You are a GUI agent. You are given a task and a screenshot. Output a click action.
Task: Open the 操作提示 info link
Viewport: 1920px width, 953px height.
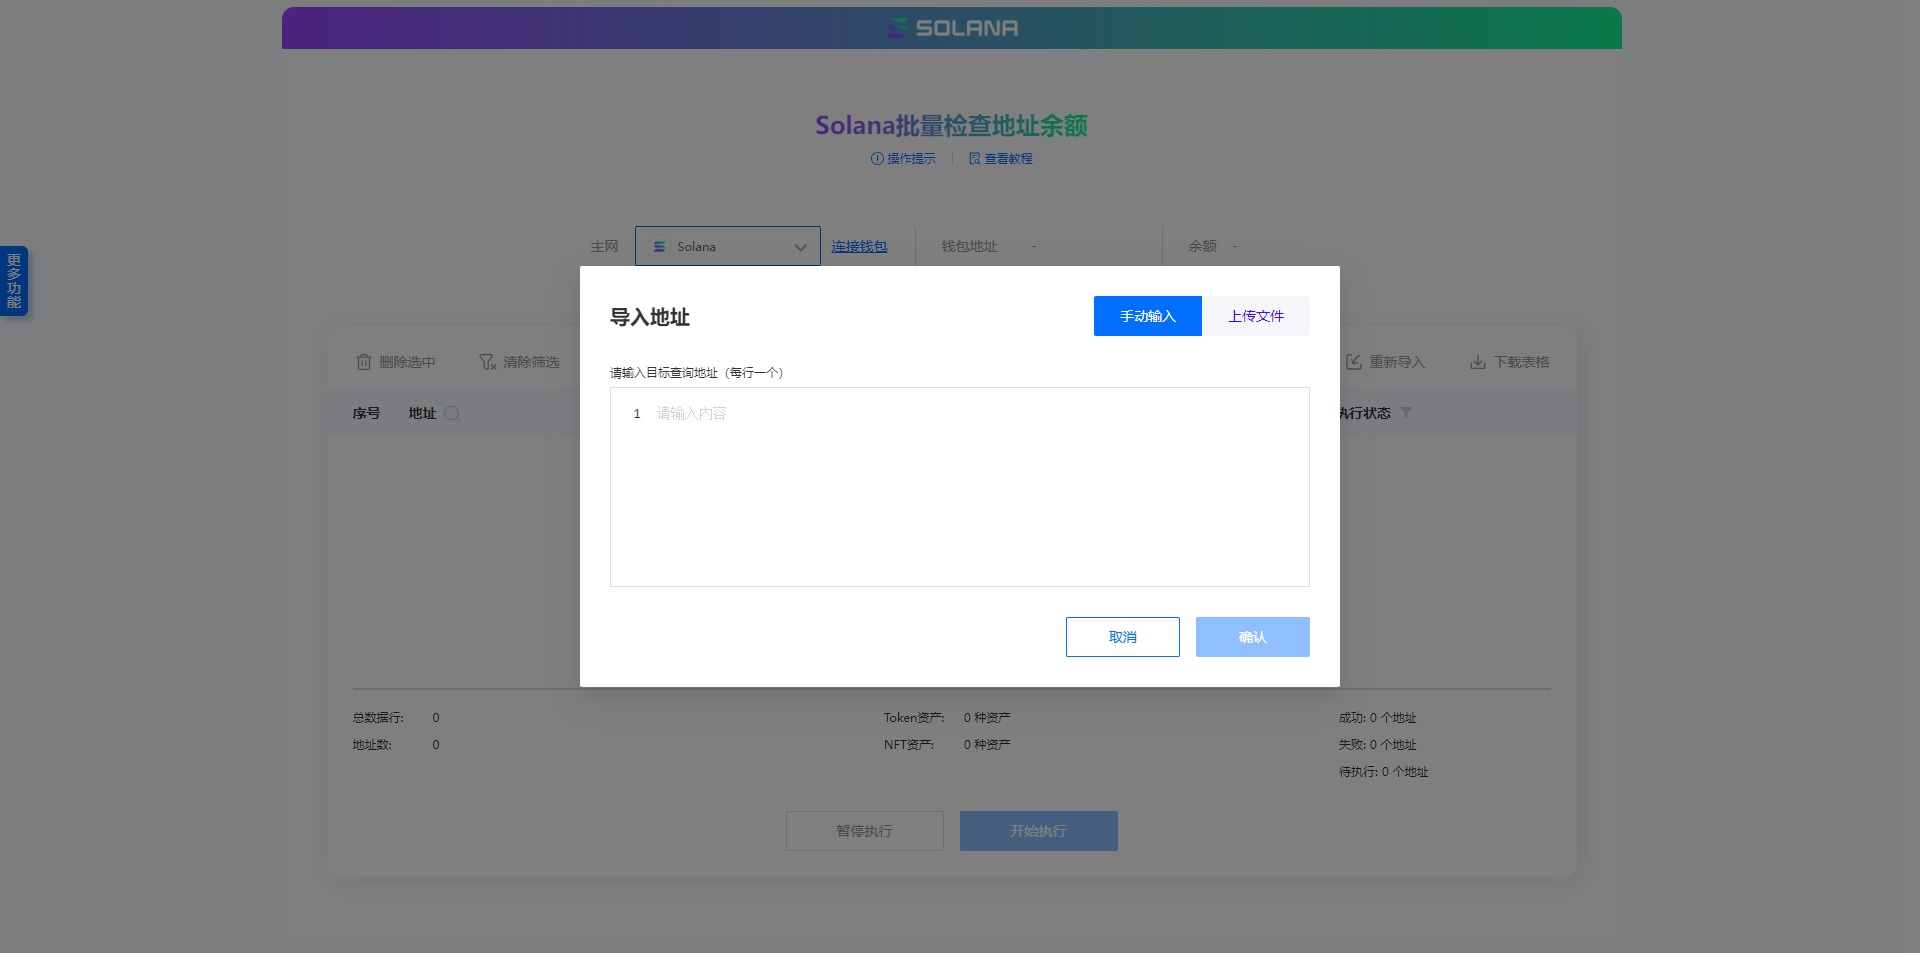pyautogui.click(x=903, y=159)
